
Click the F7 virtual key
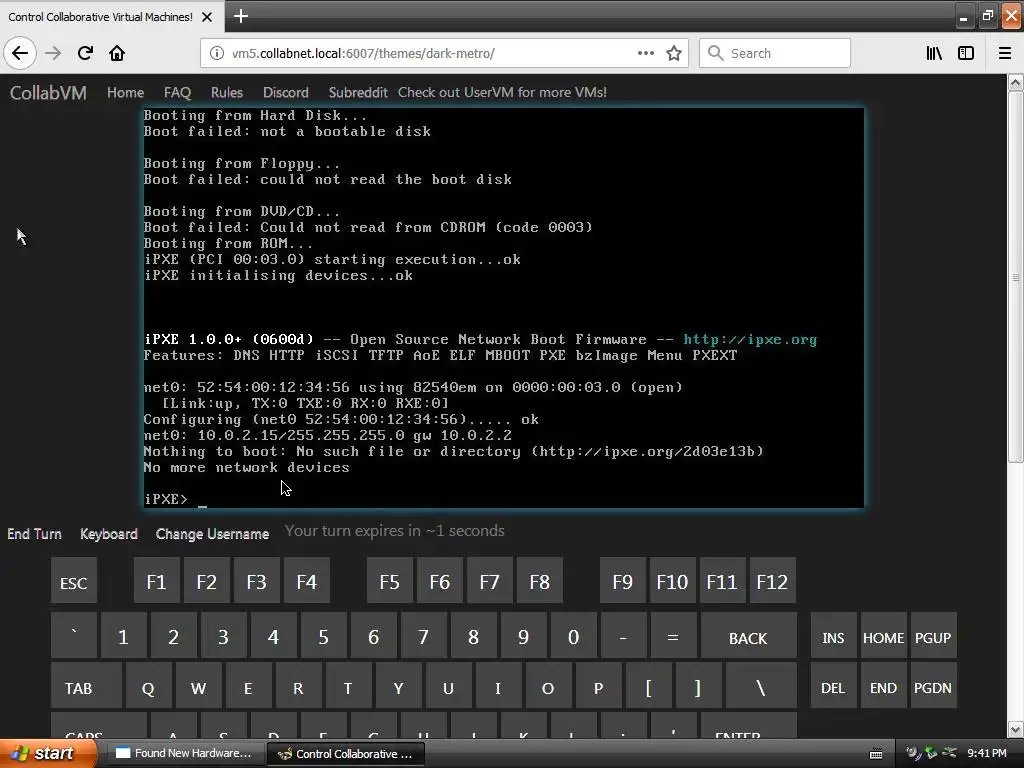[490, 581]
